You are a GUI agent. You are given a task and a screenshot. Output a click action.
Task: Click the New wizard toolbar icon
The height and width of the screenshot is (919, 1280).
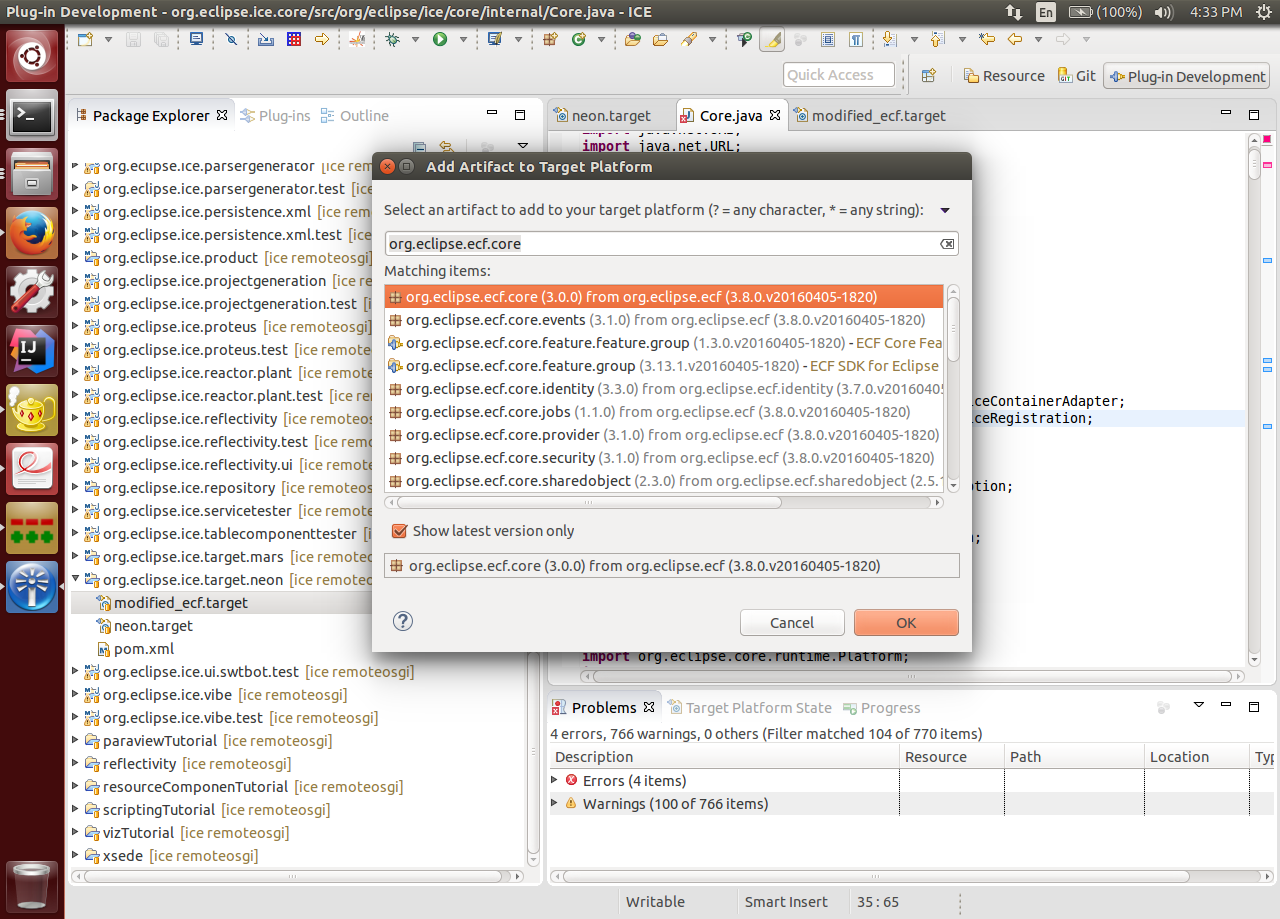[85, 40]
